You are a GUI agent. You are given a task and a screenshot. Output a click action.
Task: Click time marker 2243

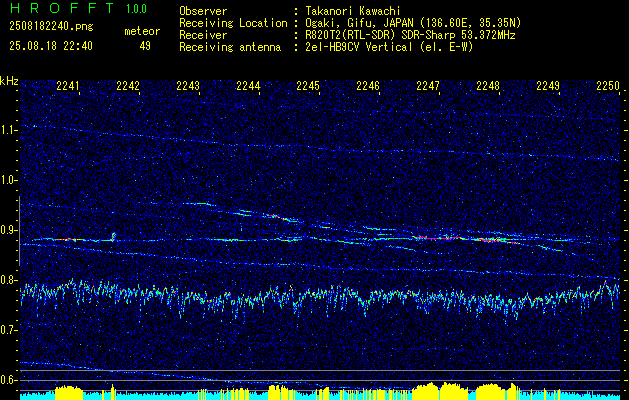(188, 86)
